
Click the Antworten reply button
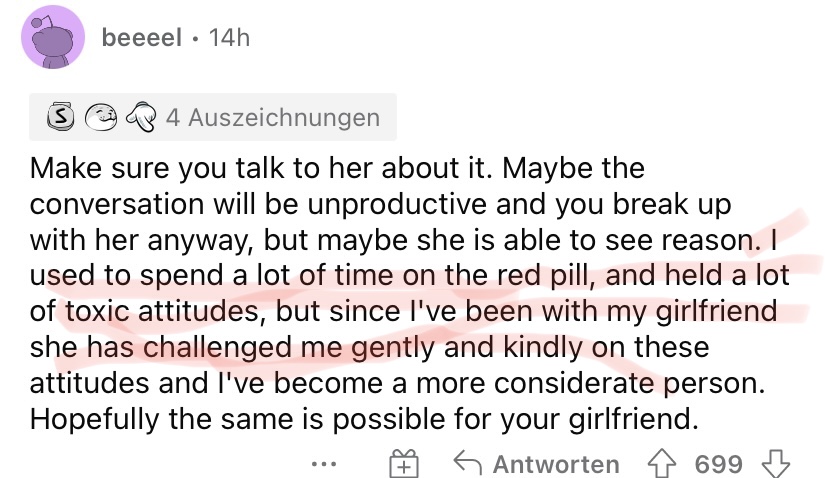pos(536,464)
